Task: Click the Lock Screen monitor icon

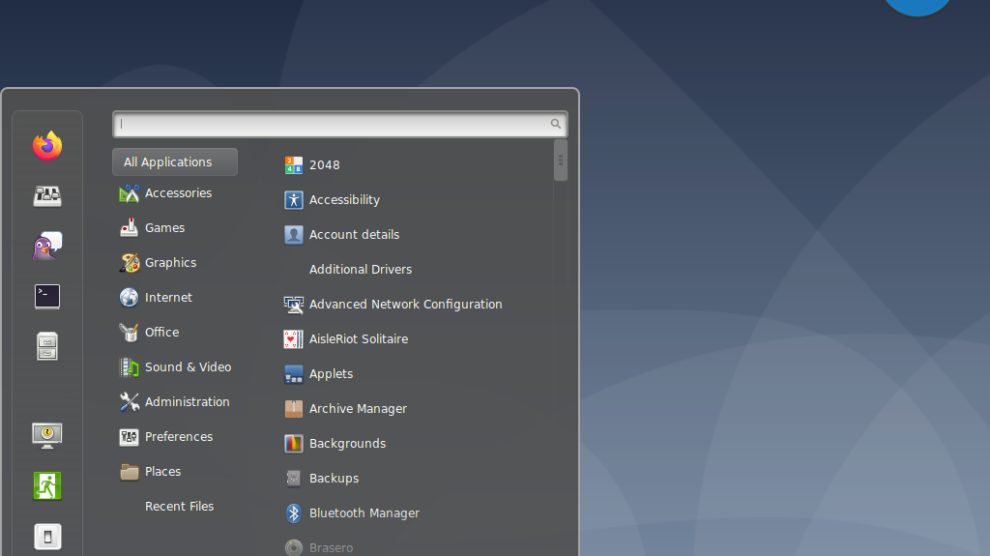Action: point(47,435)
